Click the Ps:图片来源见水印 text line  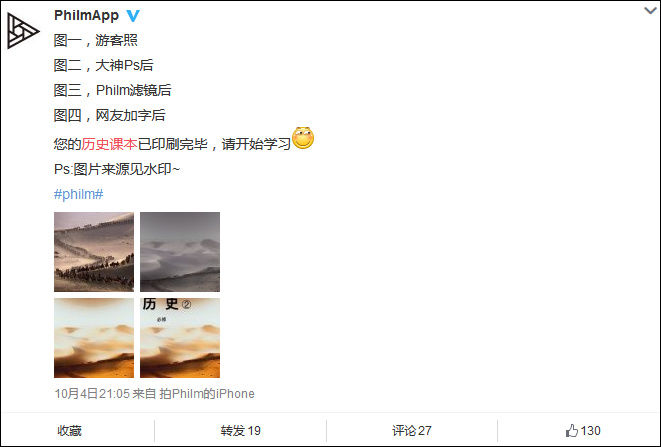(x=117, y=170)
